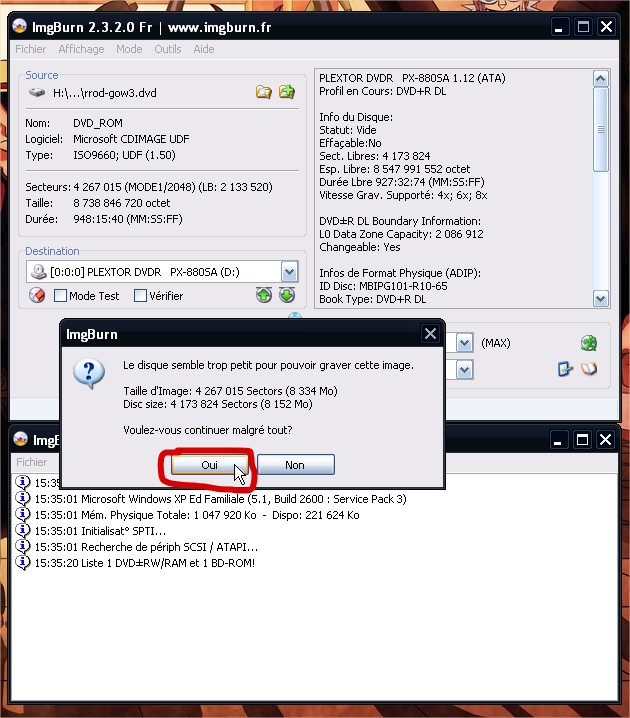Open the copies dropdown below the speed

(x=464, y=370)
